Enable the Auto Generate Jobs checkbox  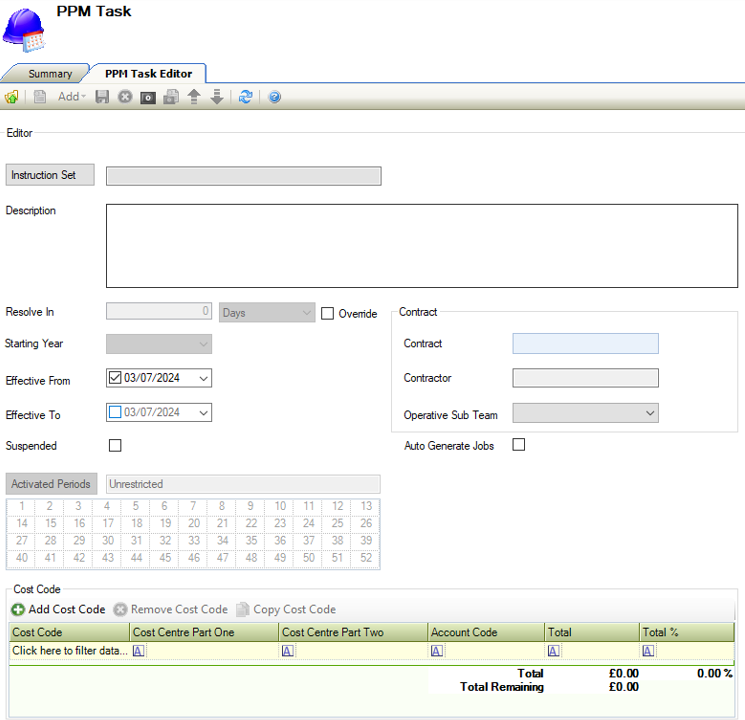(518, 445)
